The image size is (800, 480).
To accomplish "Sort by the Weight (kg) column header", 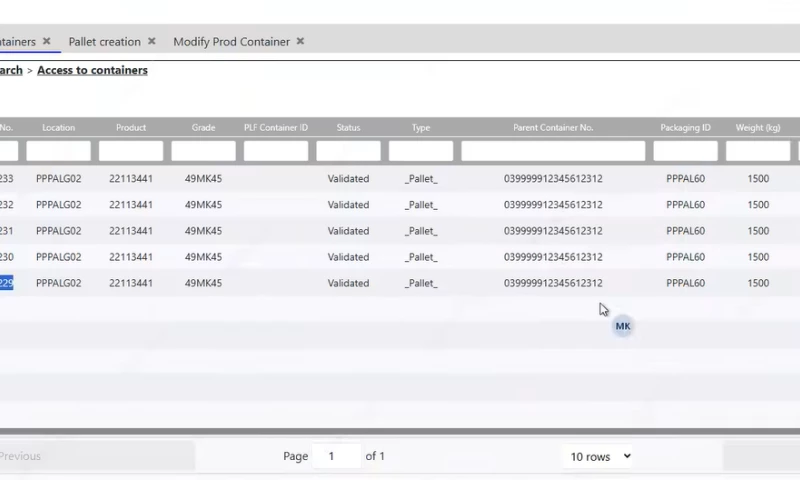I will point(758,128).
